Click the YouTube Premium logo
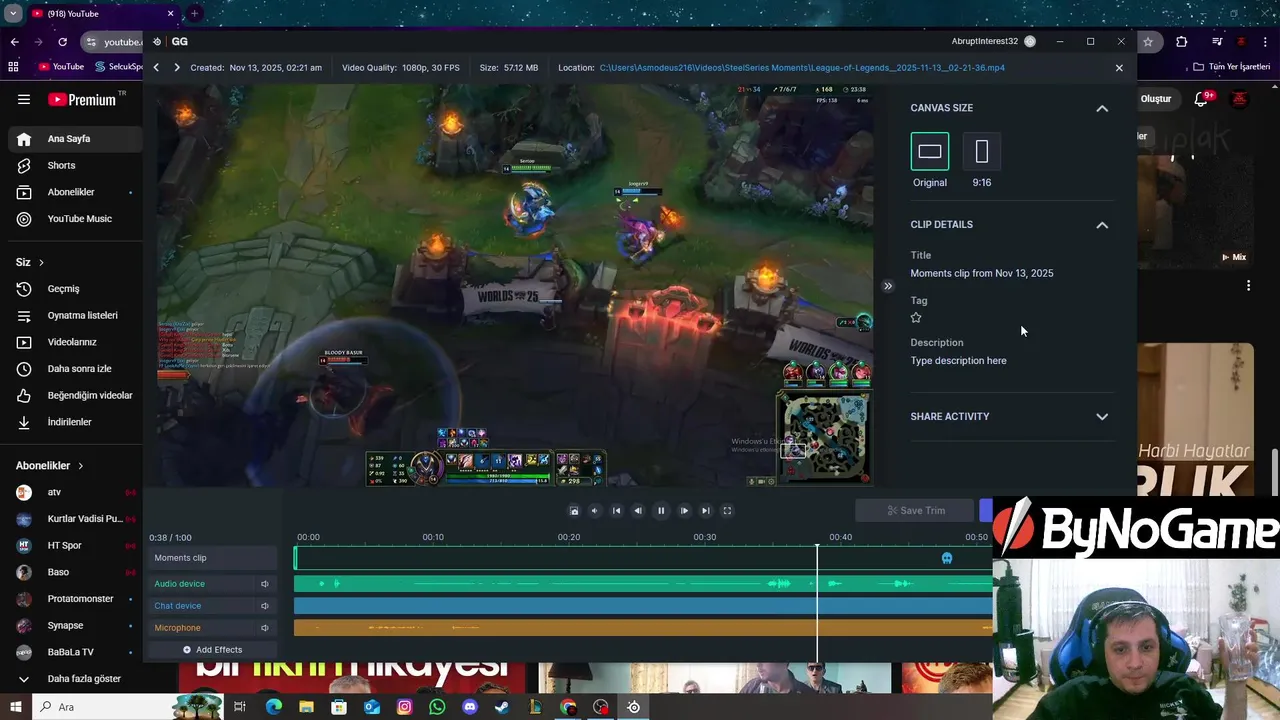The image size is (1280, 720). pyautogui.click(x=82, y=99)
